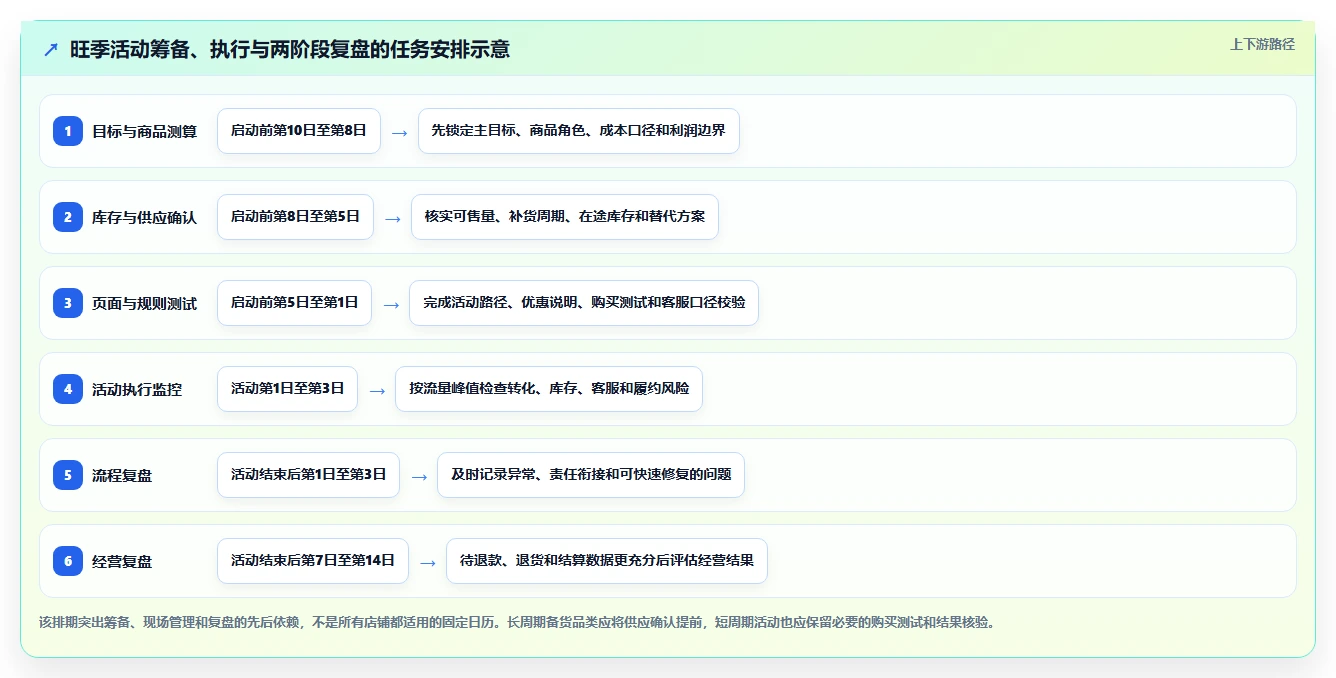Click the footnote text starting 该排期突出筹备
The width and height of the screenshot is (1336, 678).
pyautogui.click(x=518, y=622)
